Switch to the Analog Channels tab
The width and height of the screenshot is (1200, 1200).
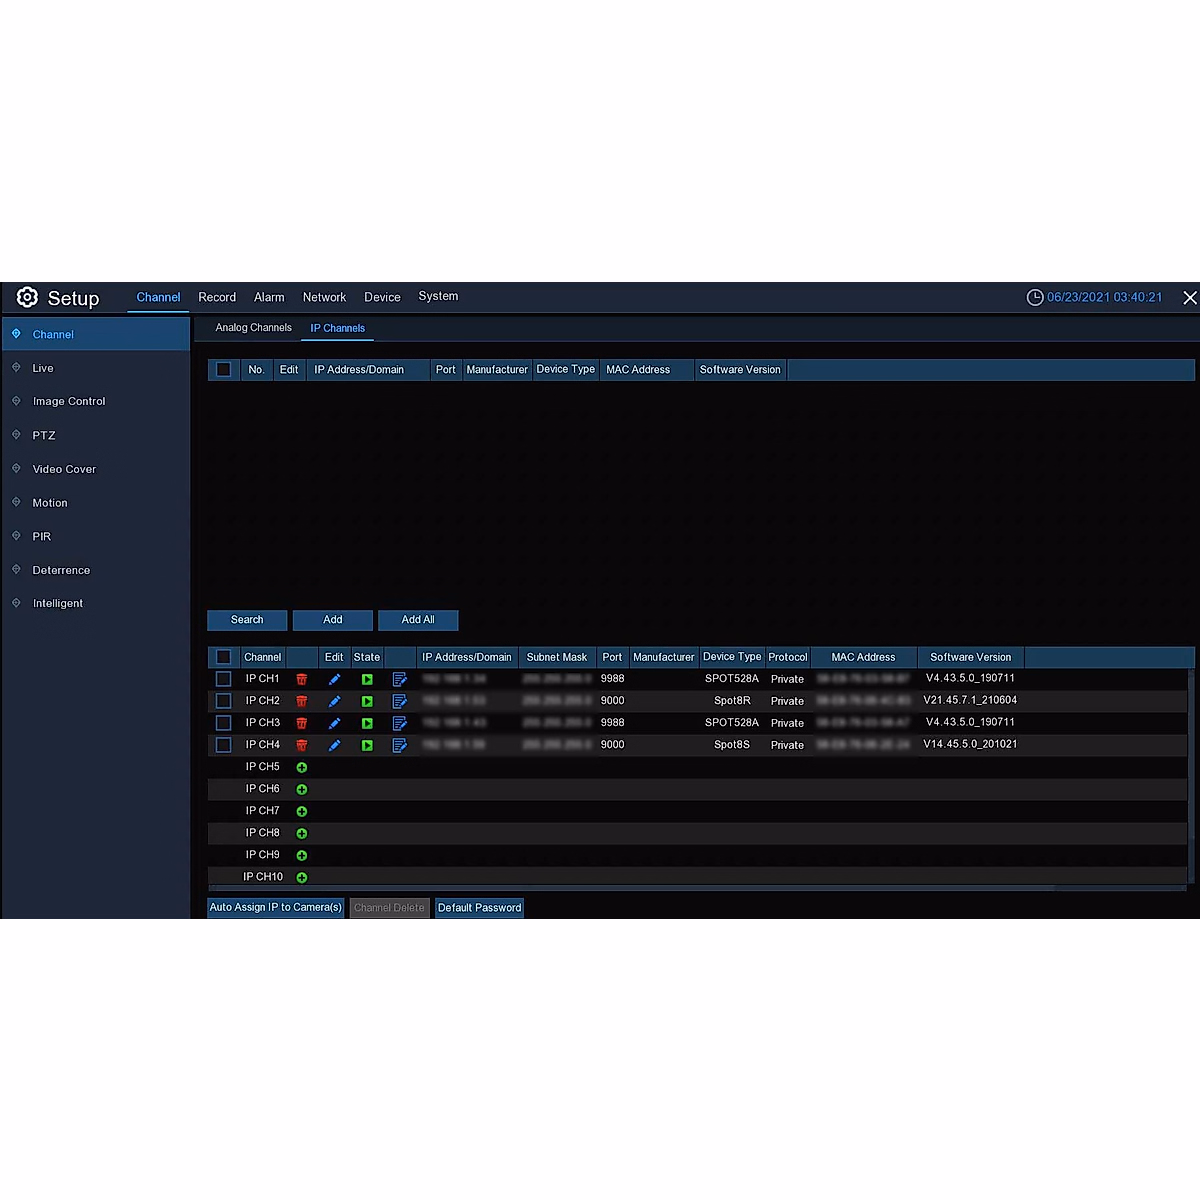[253, 328]
